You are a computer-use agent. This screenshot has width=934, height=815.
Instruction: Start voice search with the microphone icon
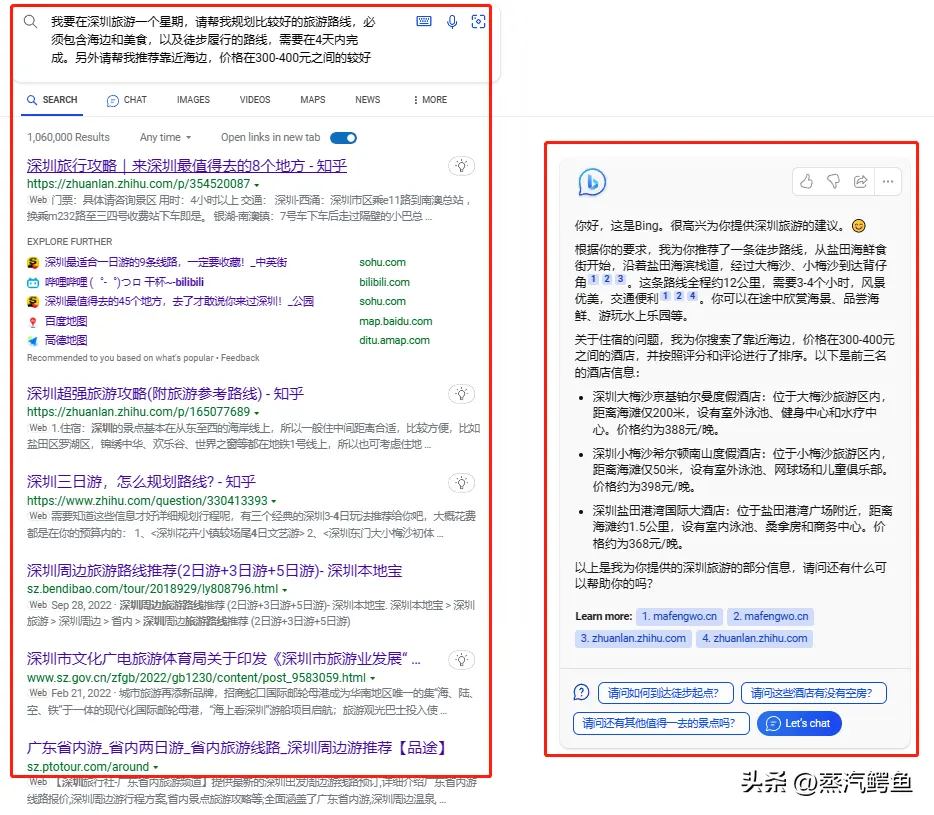[x=452, y=22]
